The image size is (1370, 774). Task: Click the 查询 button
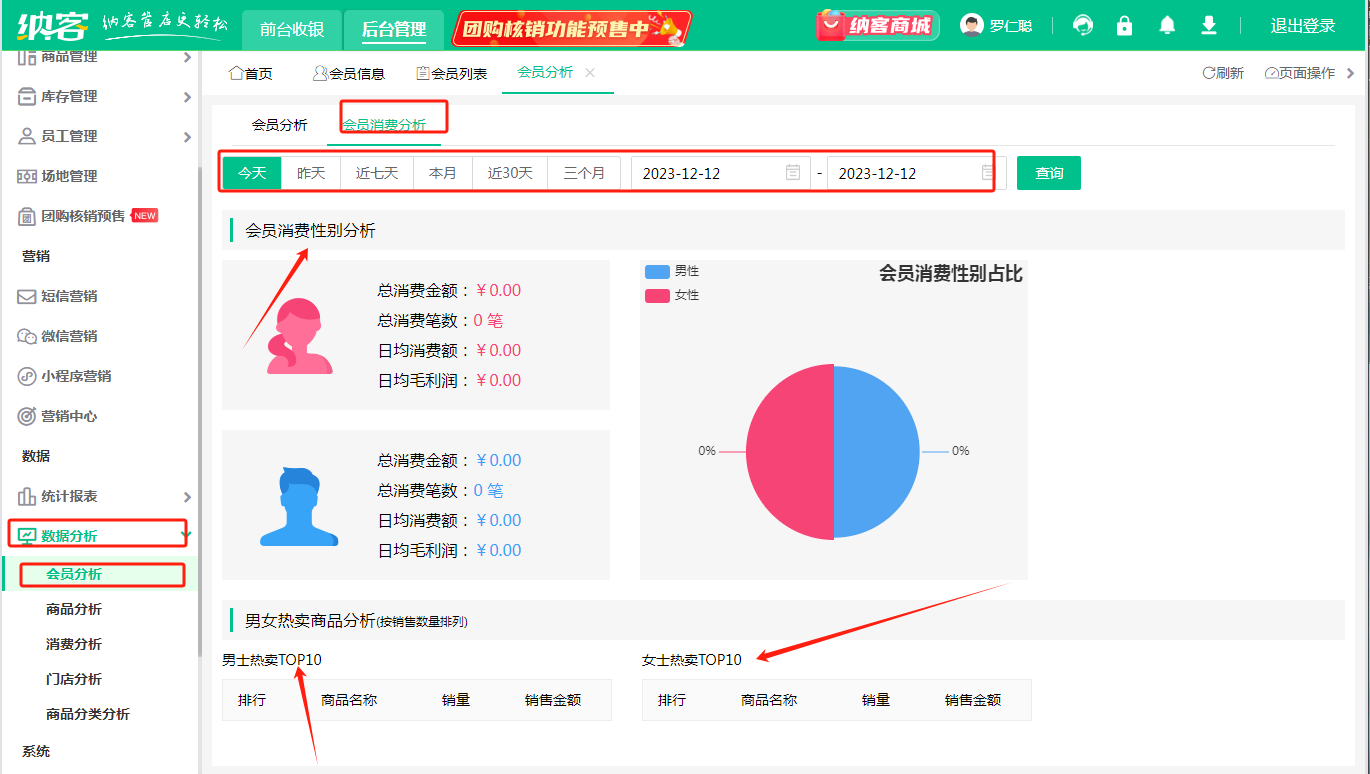(1049, 173)
